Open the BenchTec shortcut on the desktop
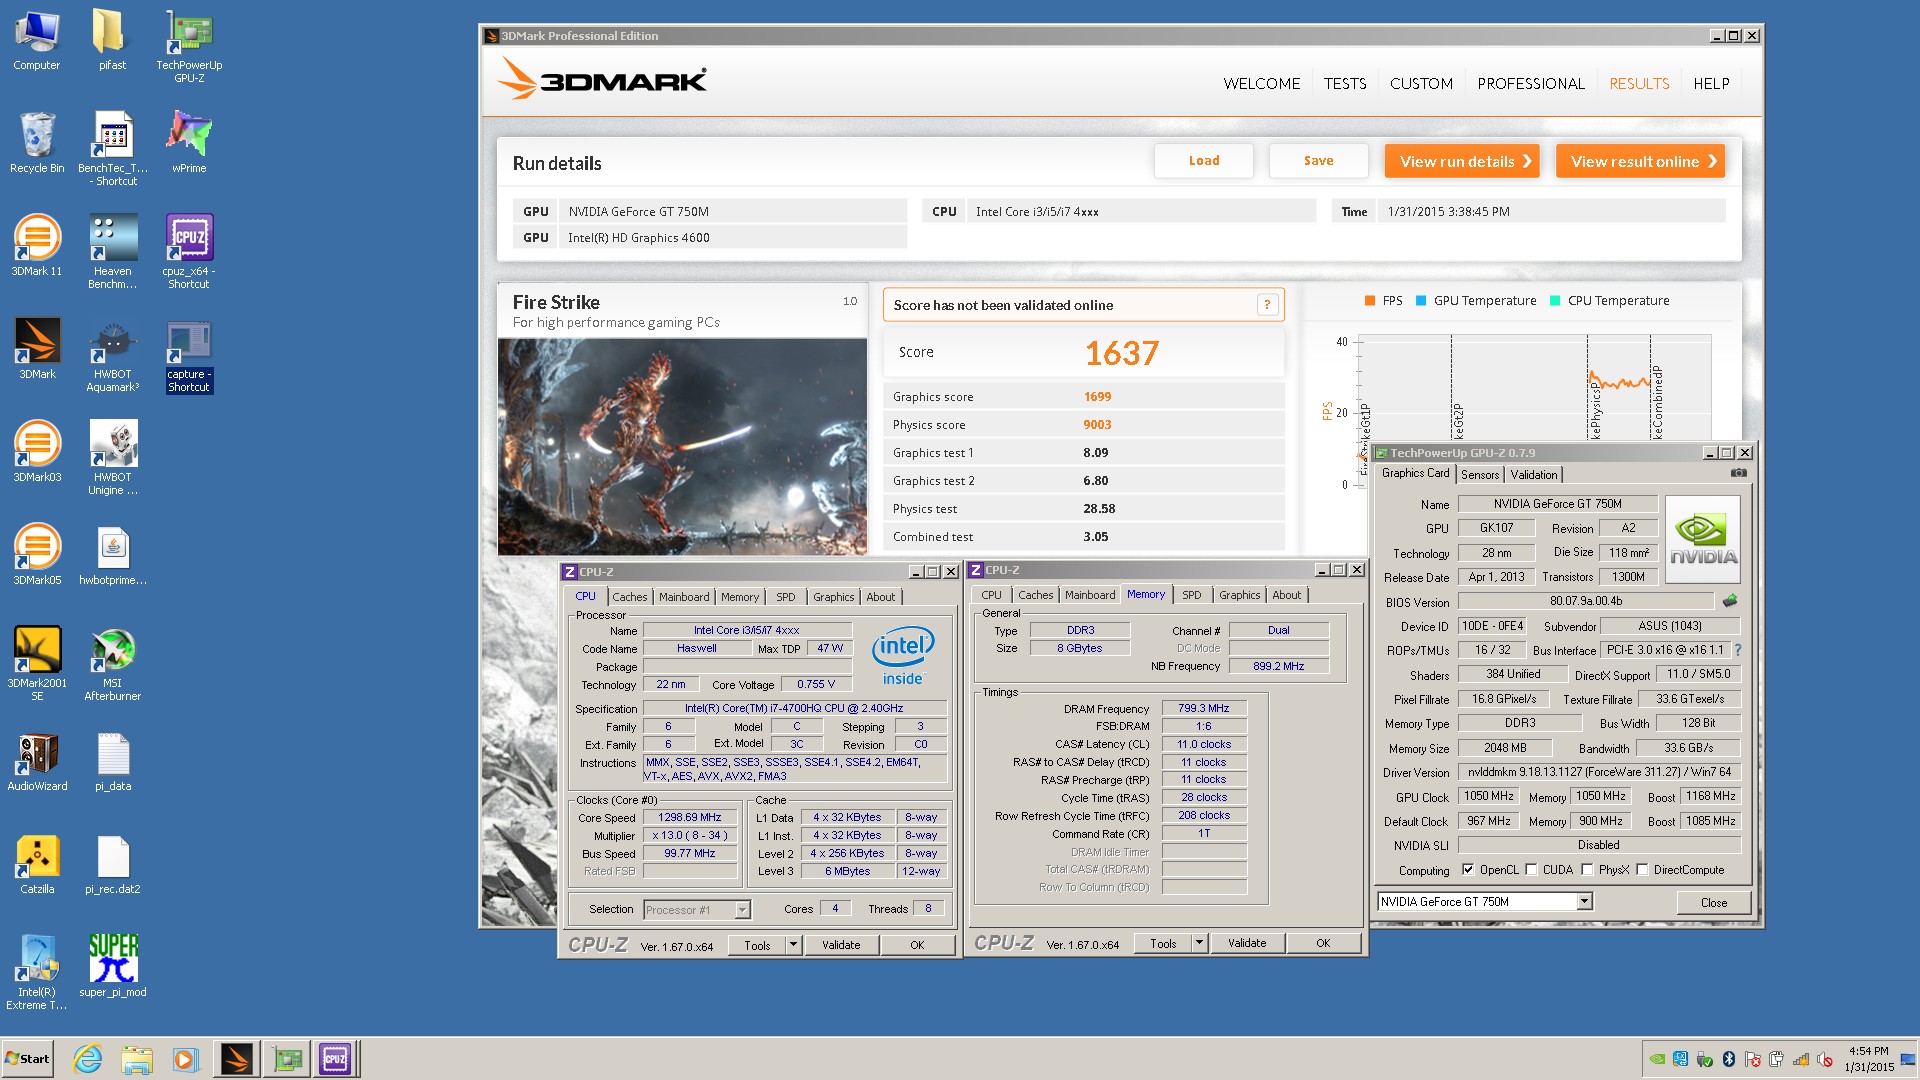Viewport: 1920px width, 1080px height. (x=113, y=148)
